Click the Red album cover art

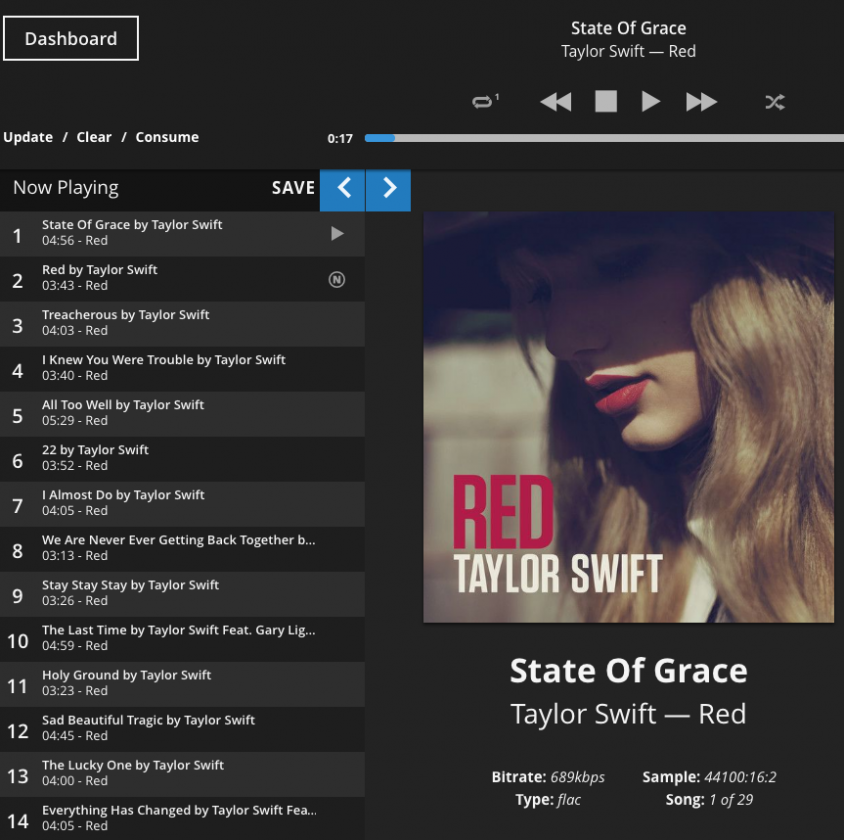(x=629, y=417)
